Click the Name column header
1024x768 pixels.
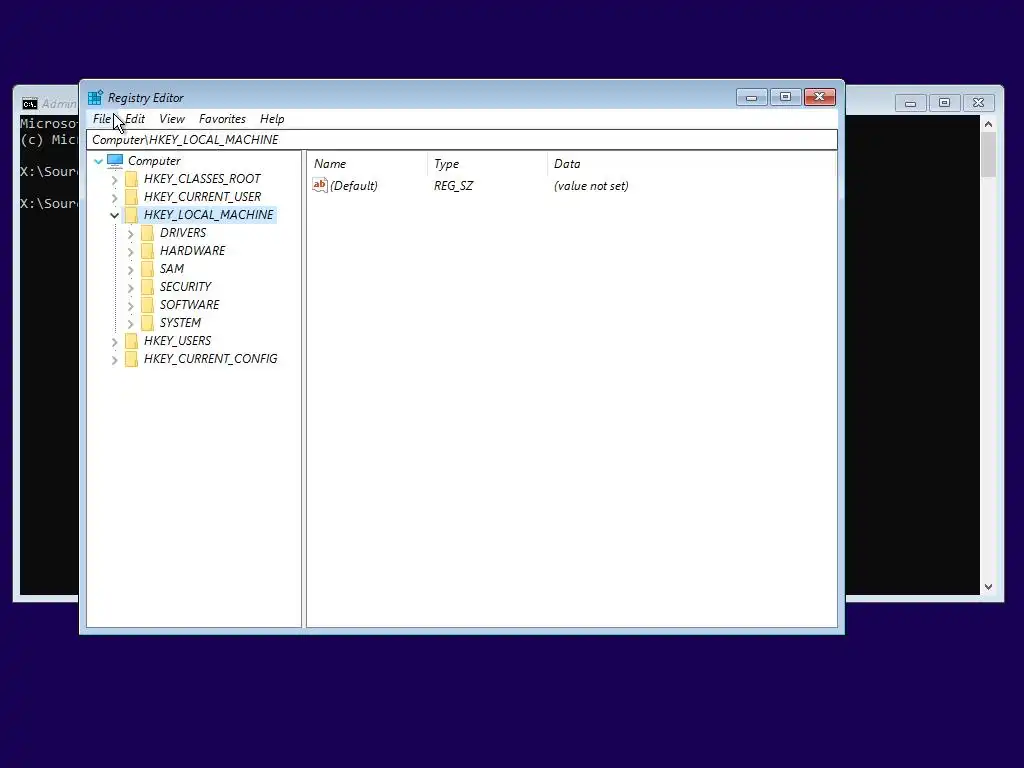(x=369, y=164)
